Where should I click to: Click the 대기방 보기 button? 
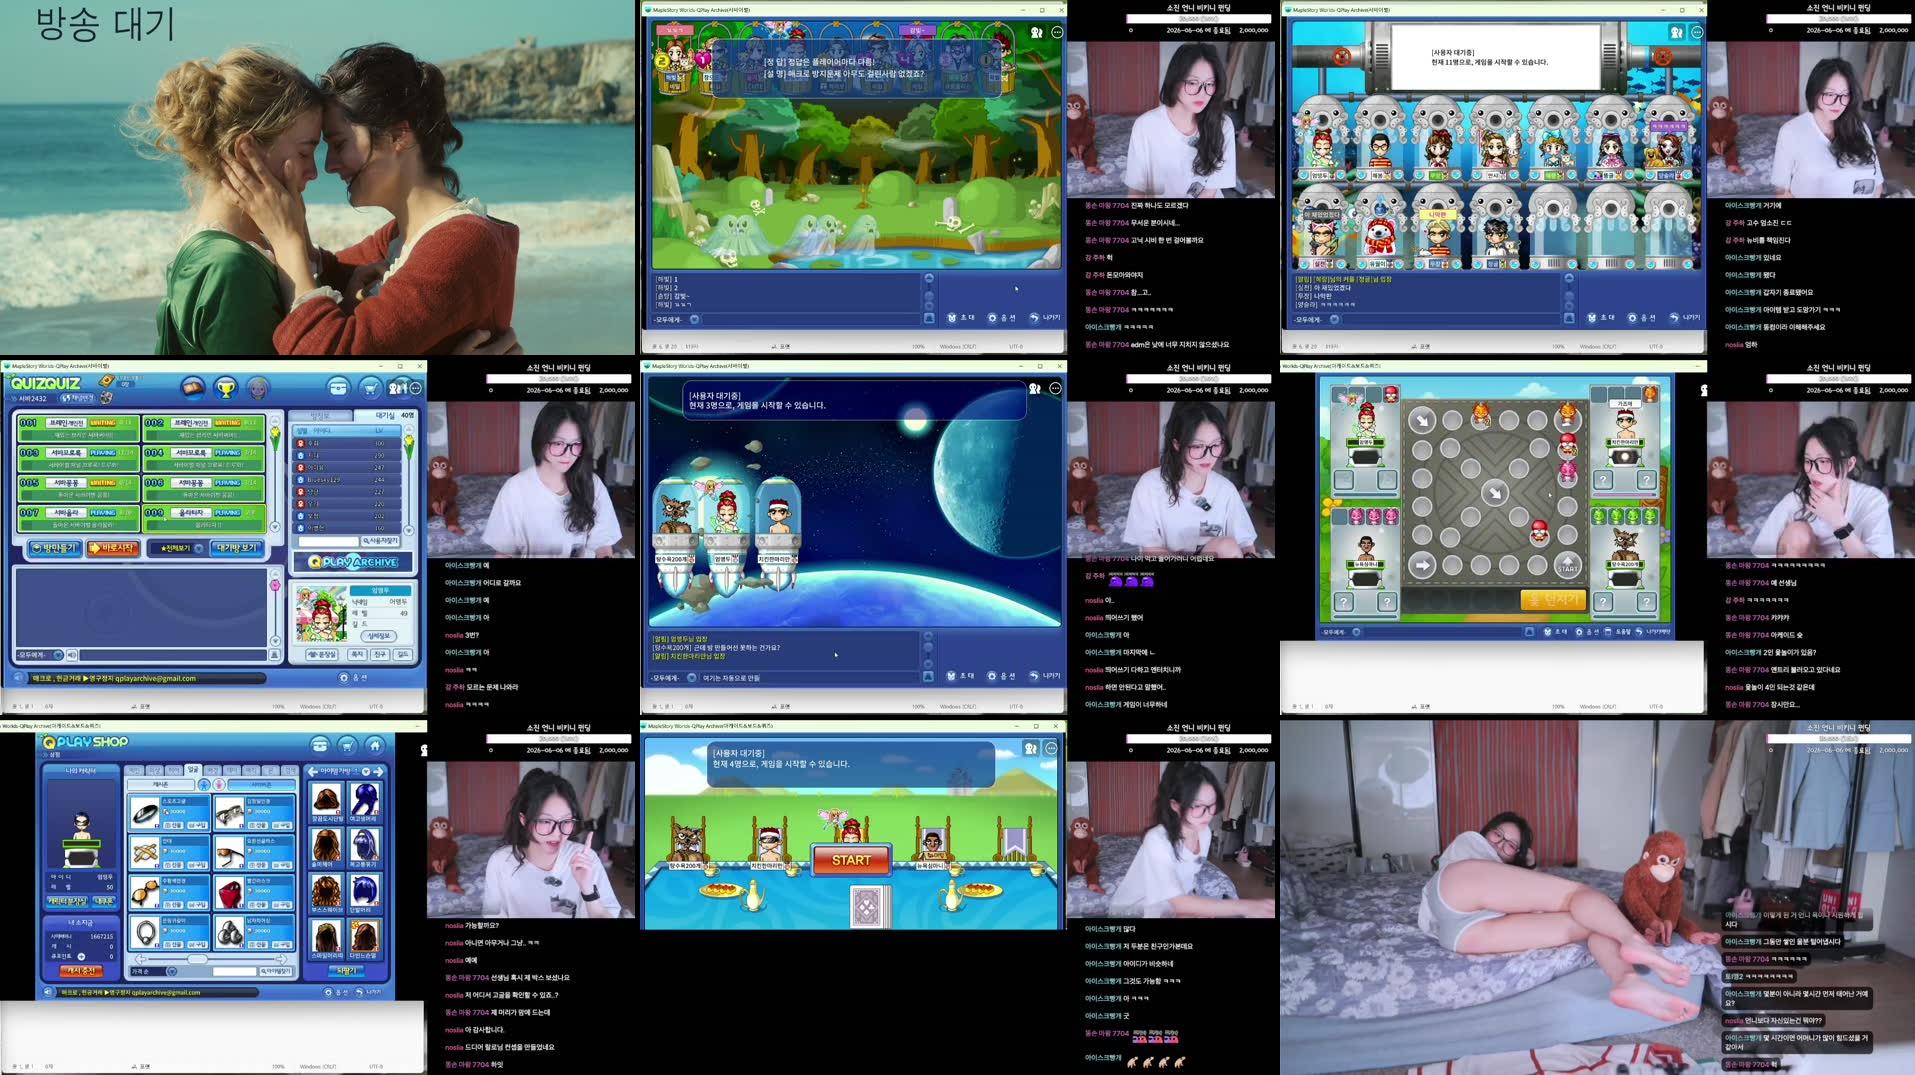pos(237,548)
